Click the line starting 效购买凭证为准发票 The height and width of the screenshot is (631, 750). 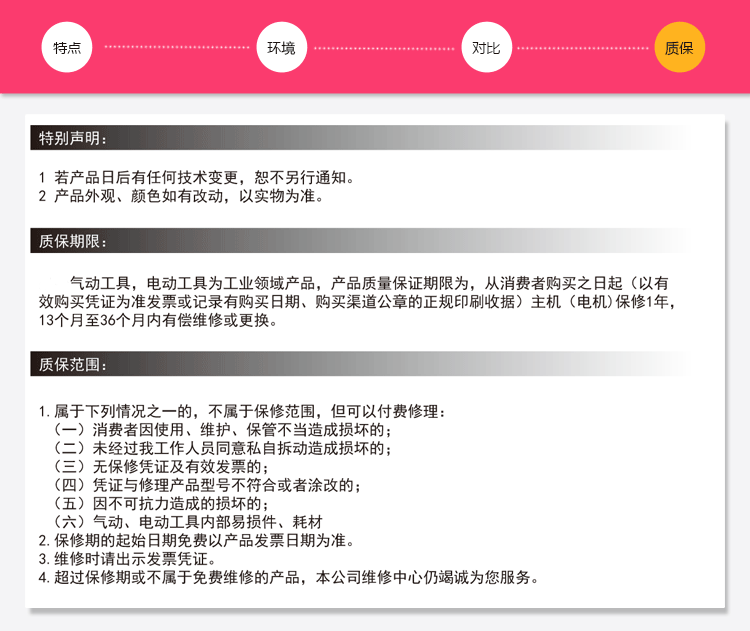point(357,301)
